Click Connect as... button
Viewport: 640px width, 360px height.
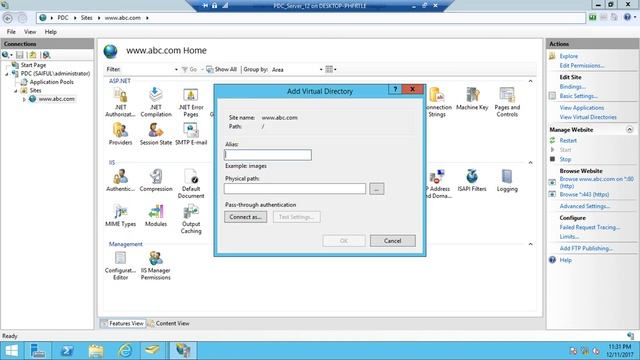point(245,217)
